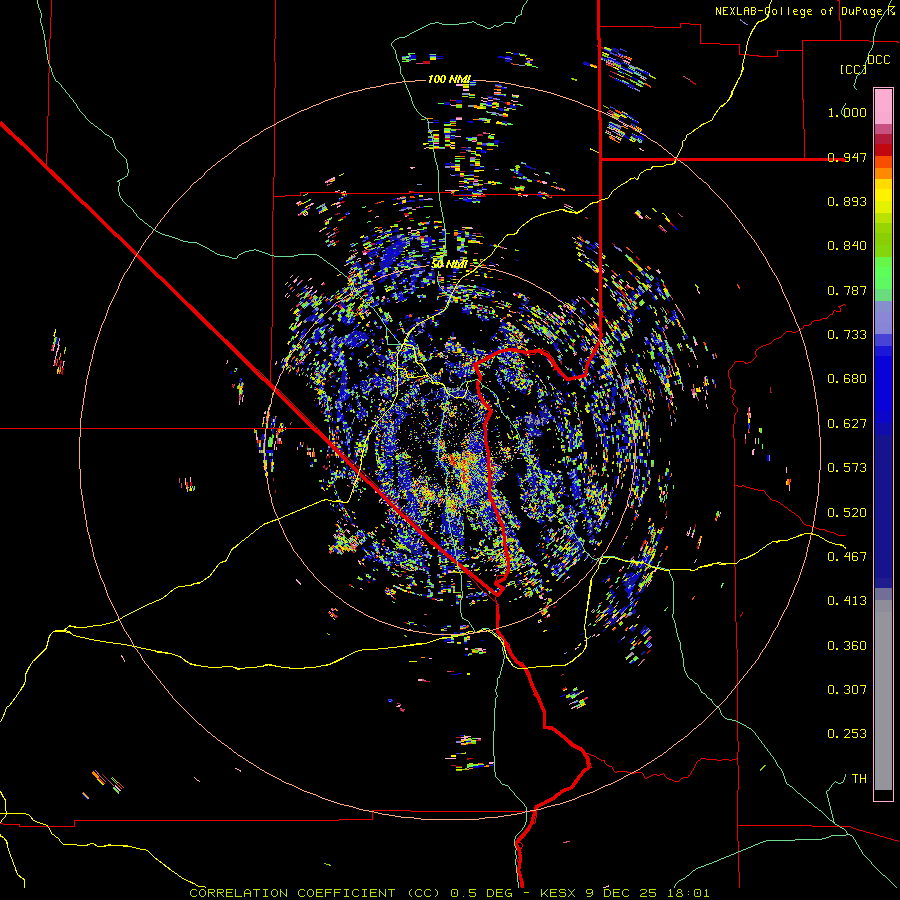Click the 9 DEC 25 date text
900x900 pixels.
pos(621,893)
